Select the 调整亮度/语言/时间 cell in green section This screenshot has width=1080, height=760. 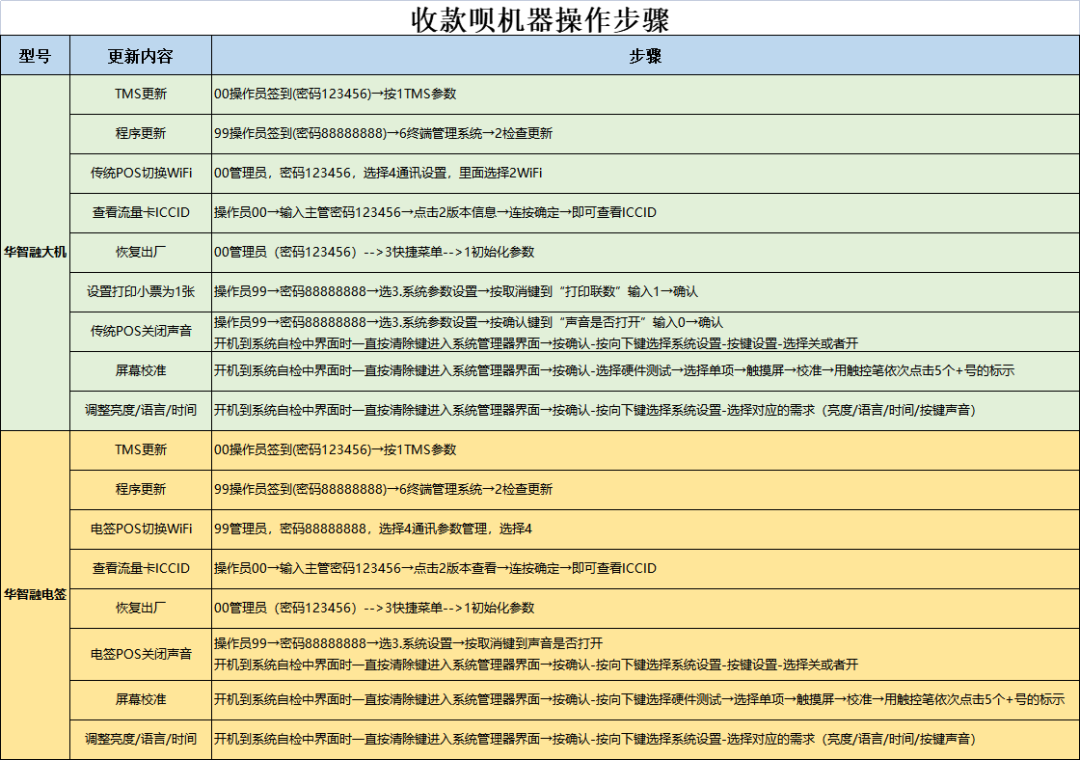click(x=140, y=409)
